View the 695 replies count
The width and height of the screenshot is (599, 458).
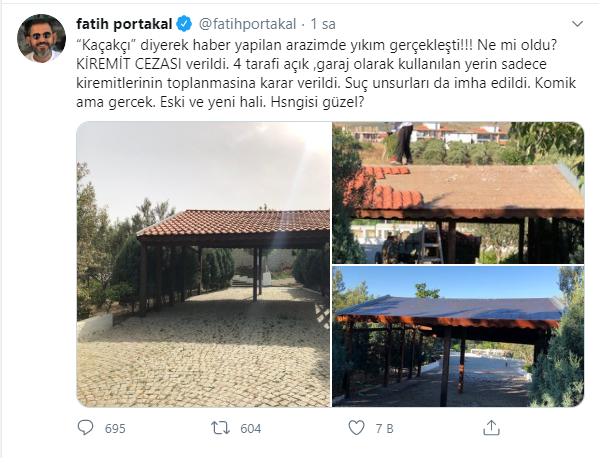tap(115, 429)
